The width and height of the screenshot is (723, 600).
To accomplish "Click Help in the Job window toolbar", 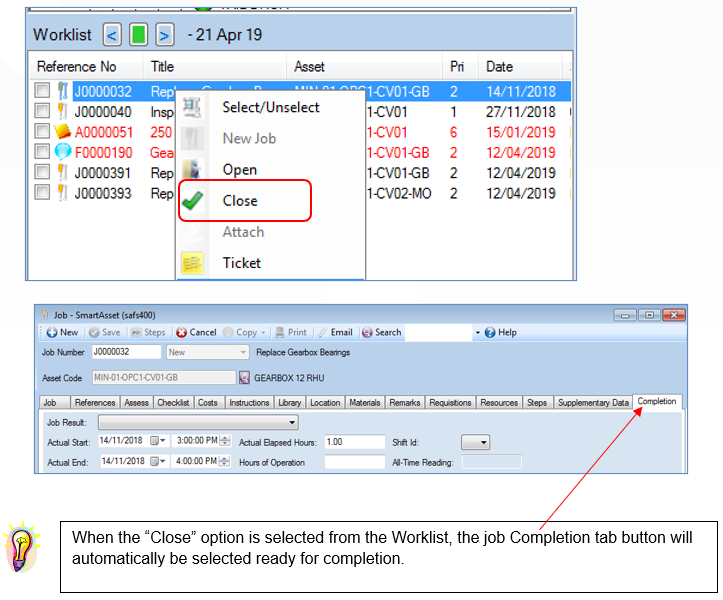I will tap(501, 332).
